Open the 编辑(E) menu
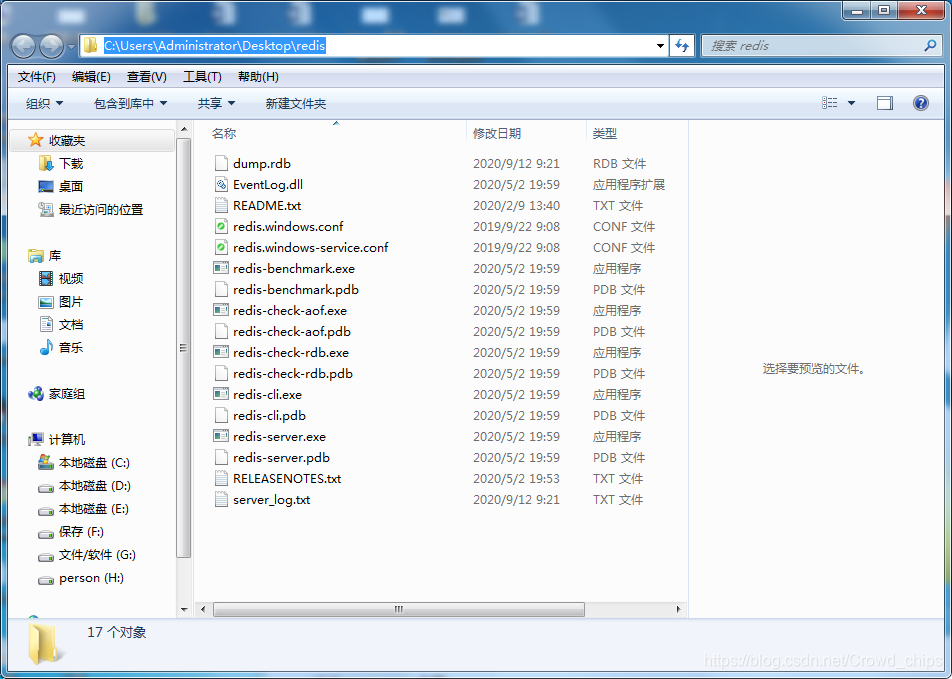The width and height of the screenshot is (952, 679). (x=91, y=77)
